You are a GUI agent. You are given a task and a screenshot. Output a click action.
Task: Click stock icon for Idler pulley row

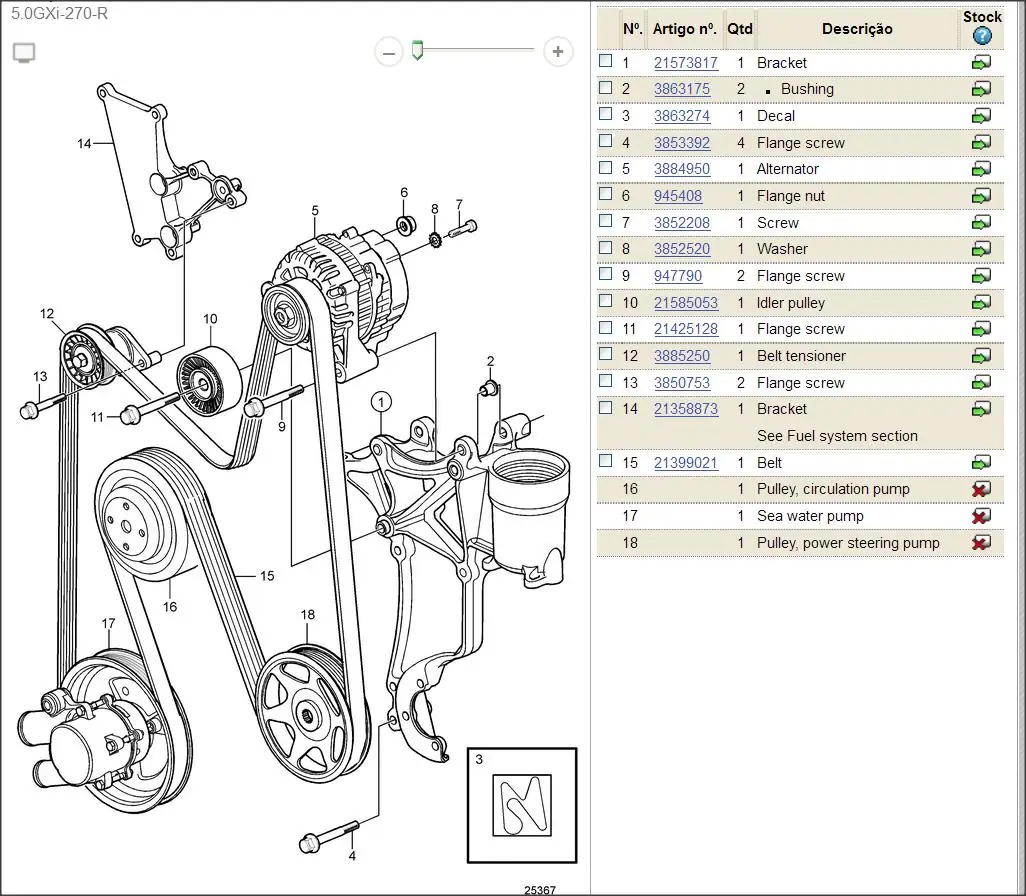click(x=981, y=302)
